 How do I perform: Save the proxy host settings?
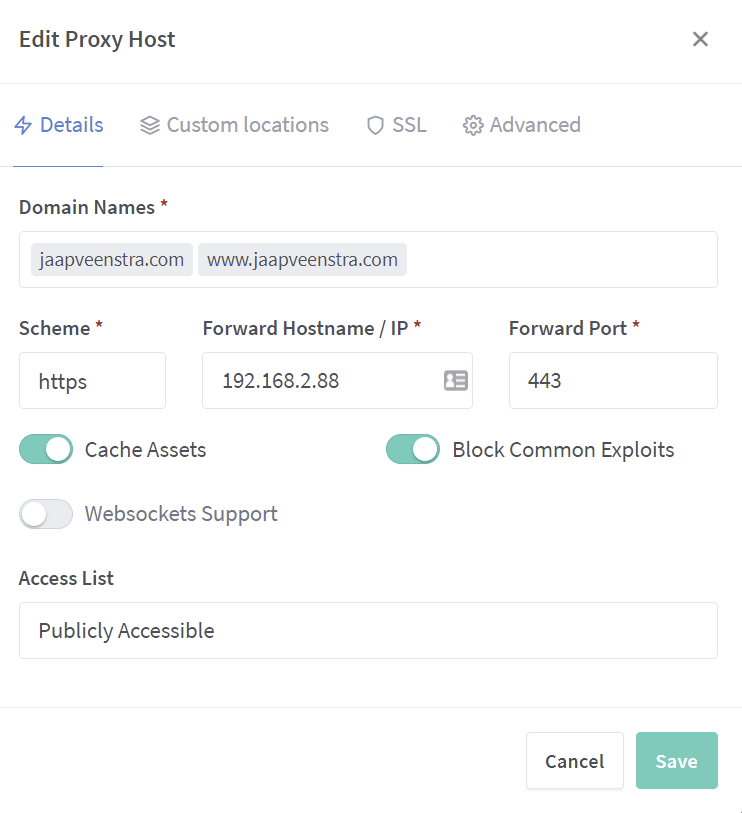[676, 761]
